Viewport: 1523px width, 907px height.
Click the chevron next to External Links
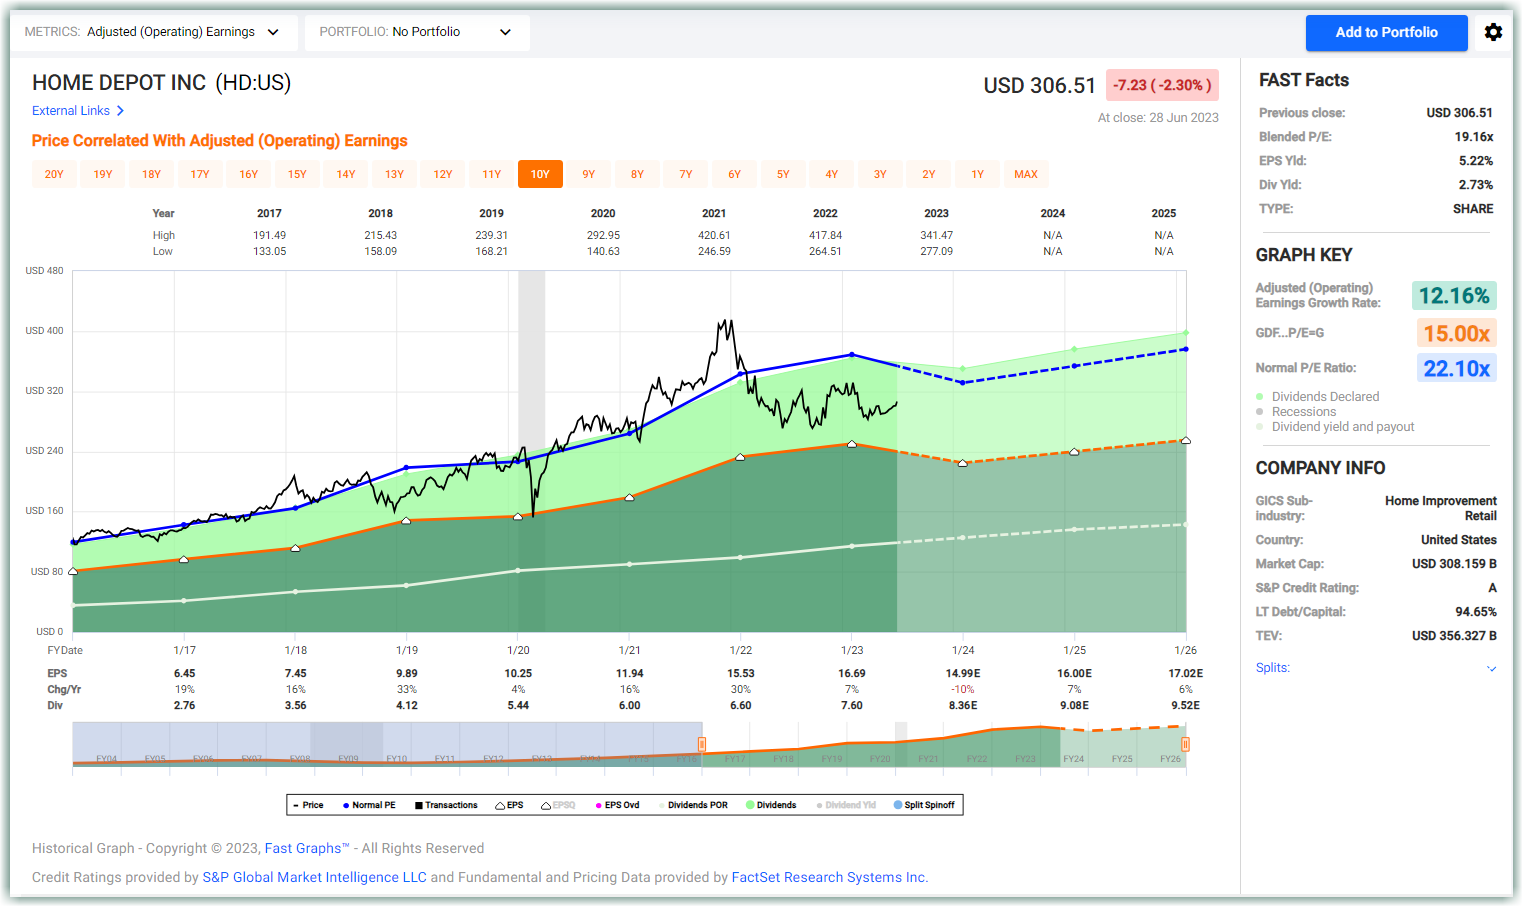coord(120,111)
